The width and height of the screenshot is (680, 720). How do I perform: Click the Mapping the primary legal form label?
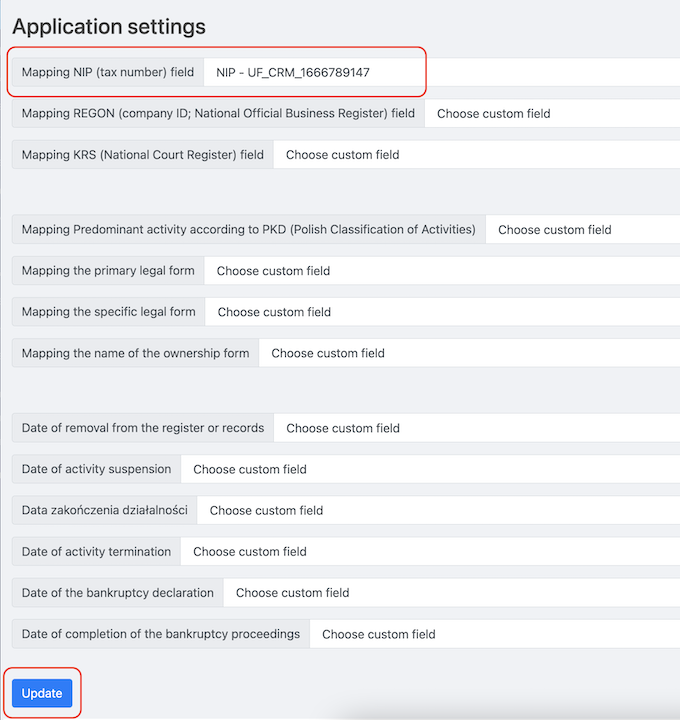108,271
